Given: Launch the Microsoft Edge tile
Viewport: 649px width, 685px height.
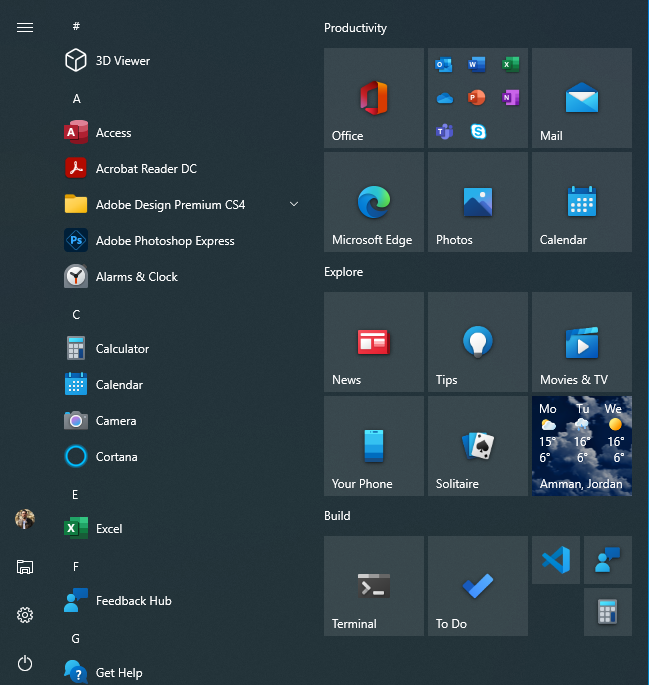Looking at the screenshot, I should click(374, 202).
